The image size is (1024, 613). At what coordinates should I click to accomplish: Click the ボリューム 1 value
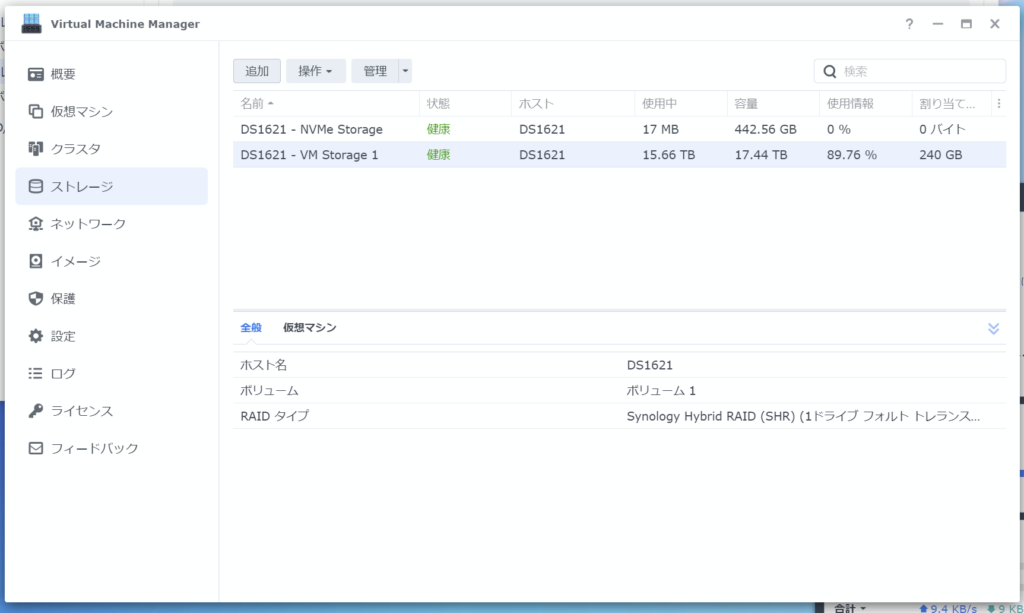[x=661, y=390]
